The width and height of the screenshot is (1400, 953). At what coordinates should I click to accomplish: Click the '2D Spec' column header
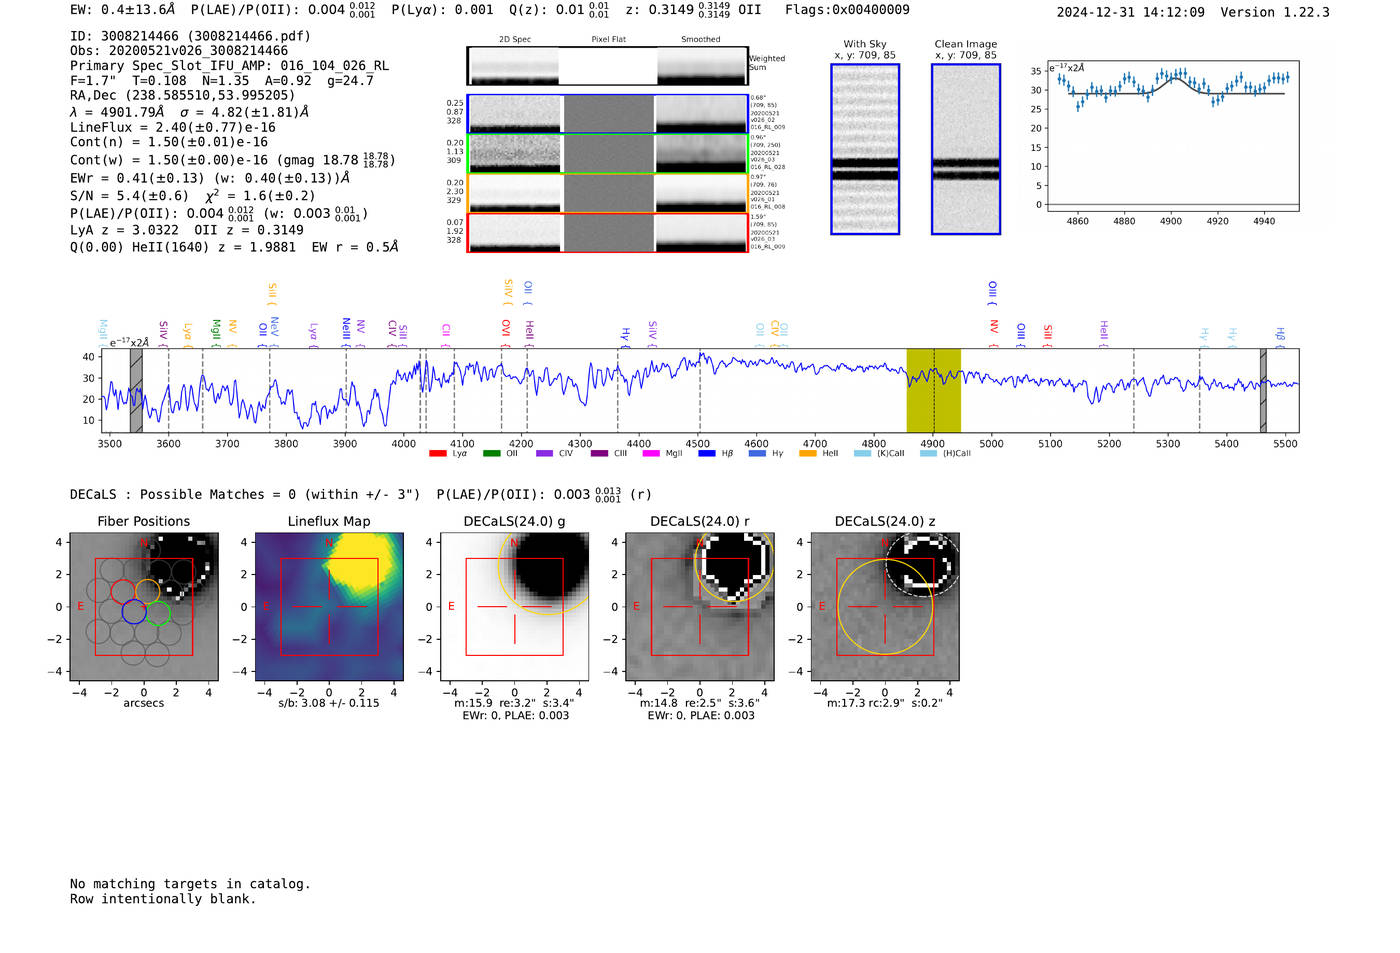pos(515,40)
